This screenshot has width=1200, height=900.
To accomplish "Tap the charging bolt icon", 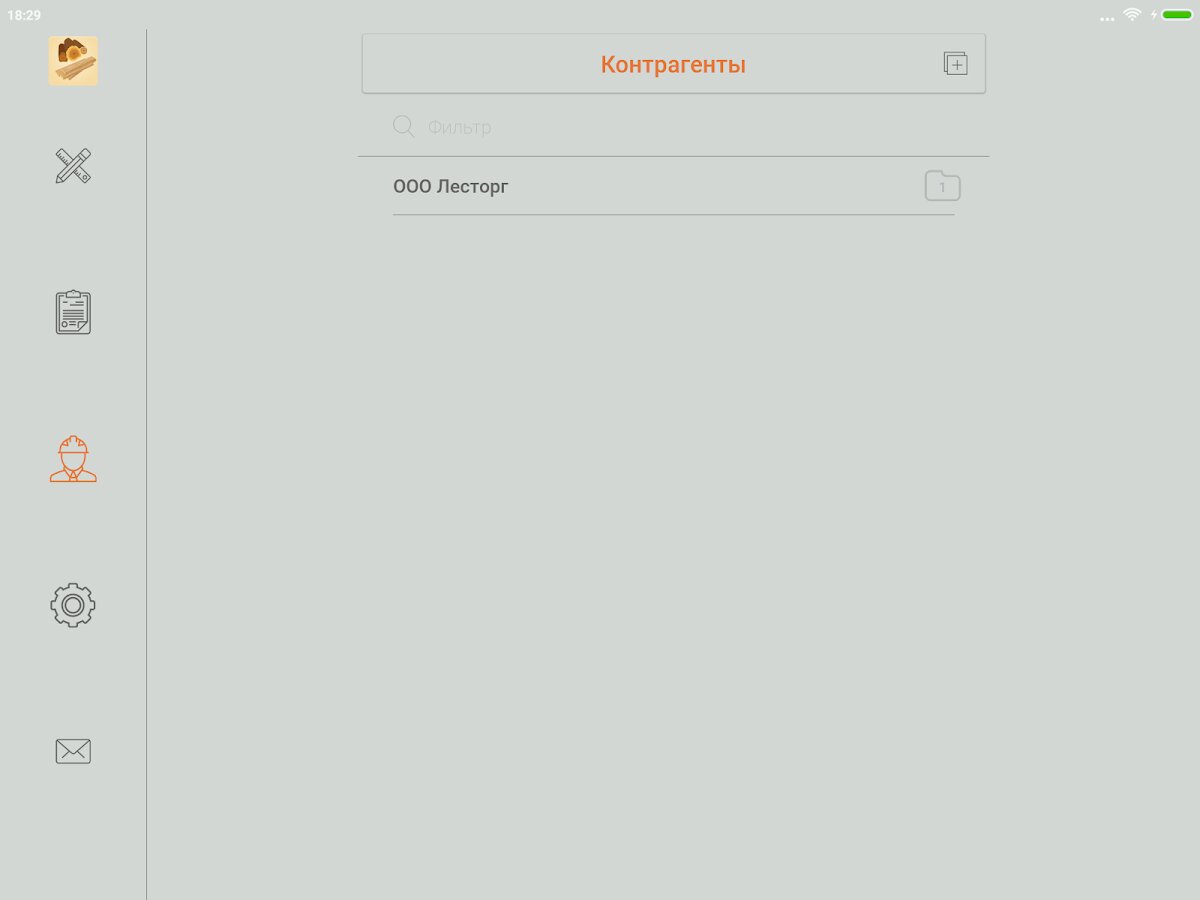I will pos(1153,15).
